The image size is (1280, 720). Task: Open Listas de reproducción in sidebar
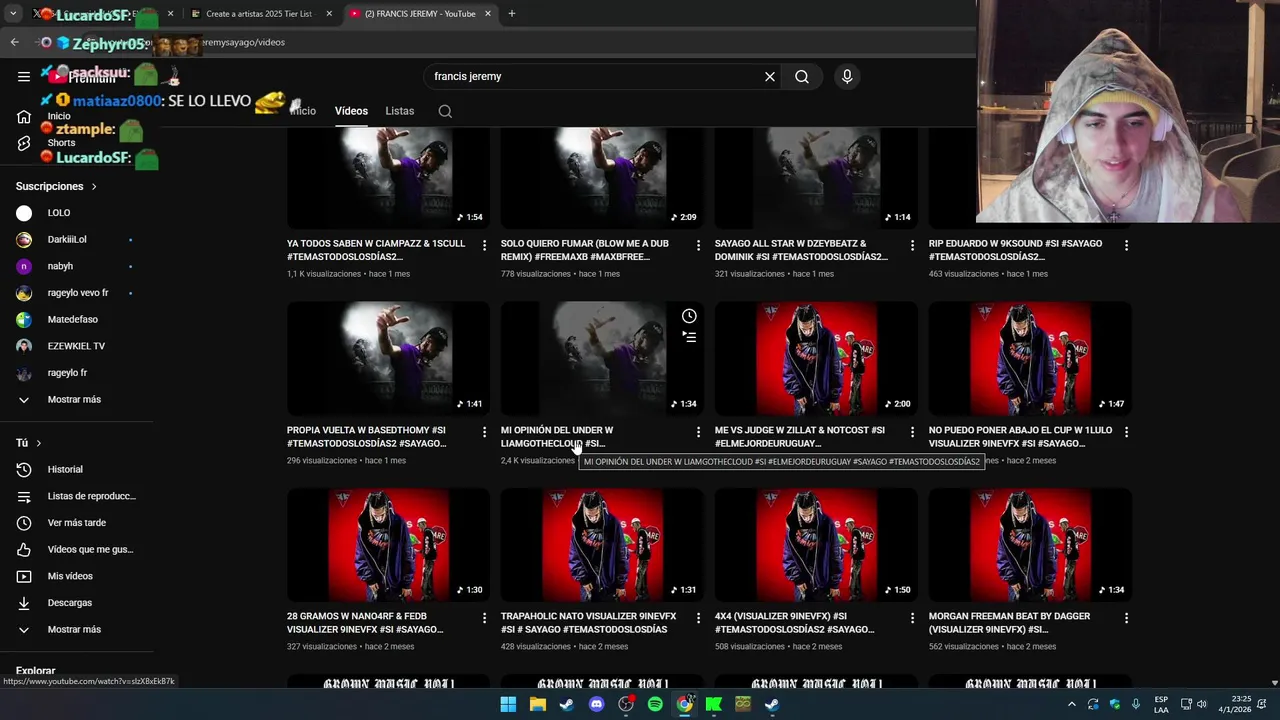coord(77,496)
